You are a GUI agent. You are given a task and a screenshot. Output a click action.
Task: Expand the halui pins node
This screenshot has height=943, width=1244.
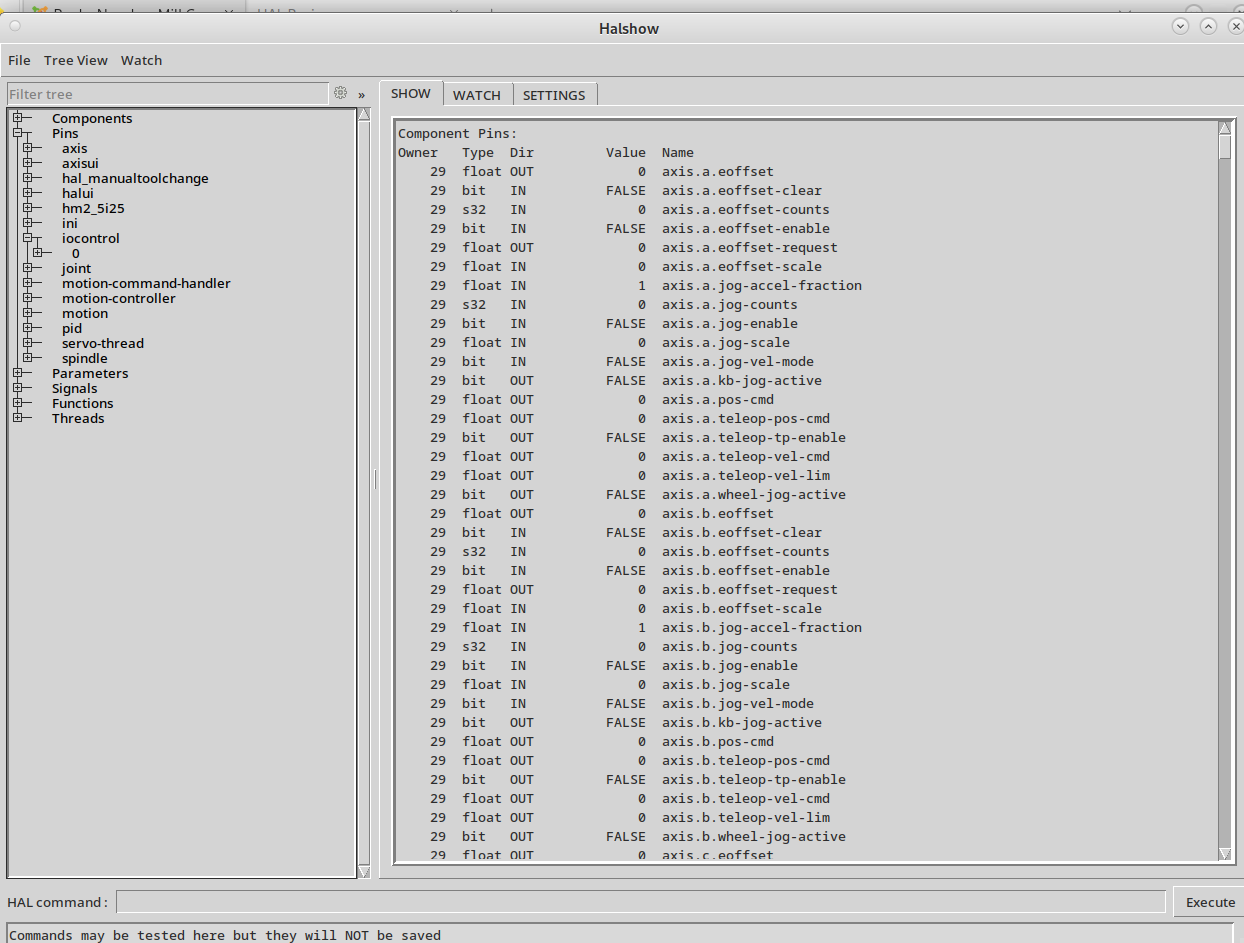point(27,193)
